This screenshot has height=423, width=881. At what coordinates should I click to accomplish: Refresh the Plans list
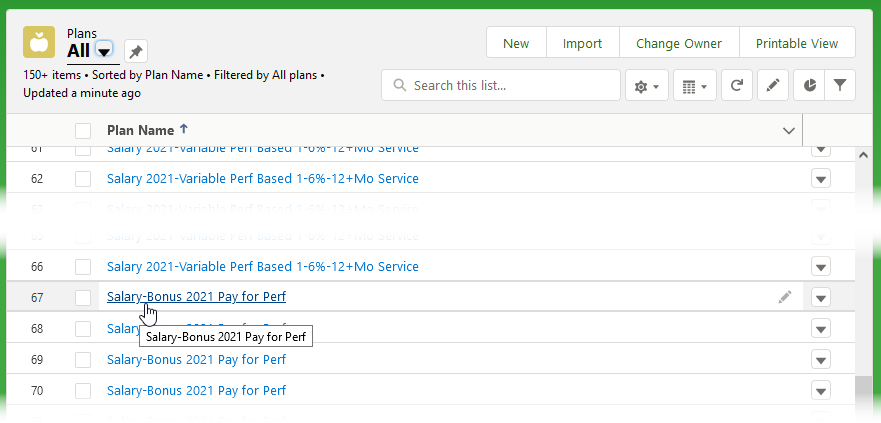click(x=736, y=86)
